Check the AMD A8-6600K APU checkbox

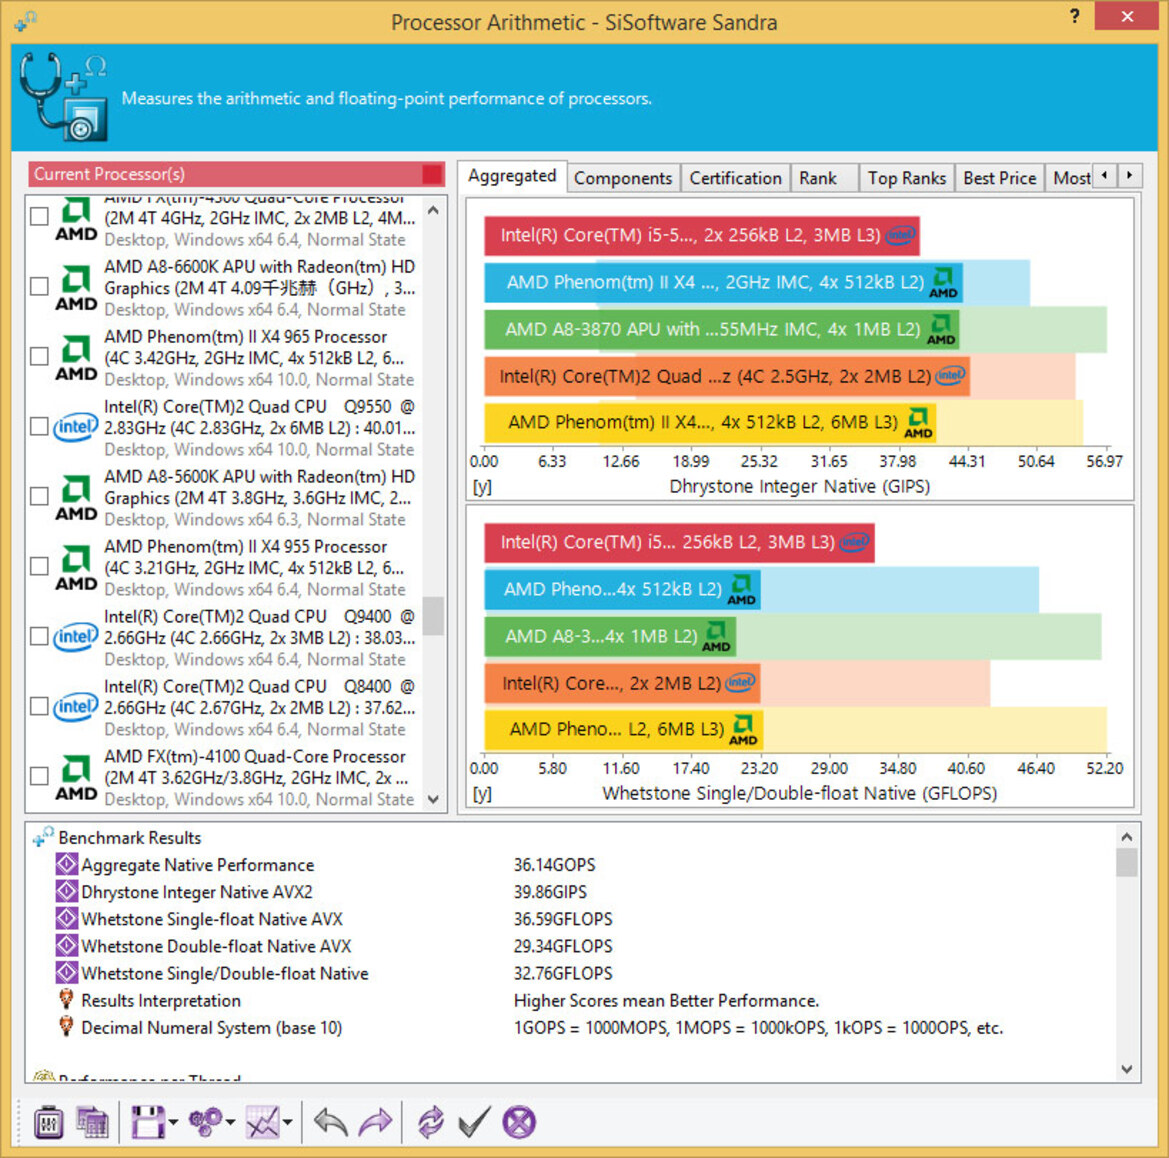tap(40, 286)
